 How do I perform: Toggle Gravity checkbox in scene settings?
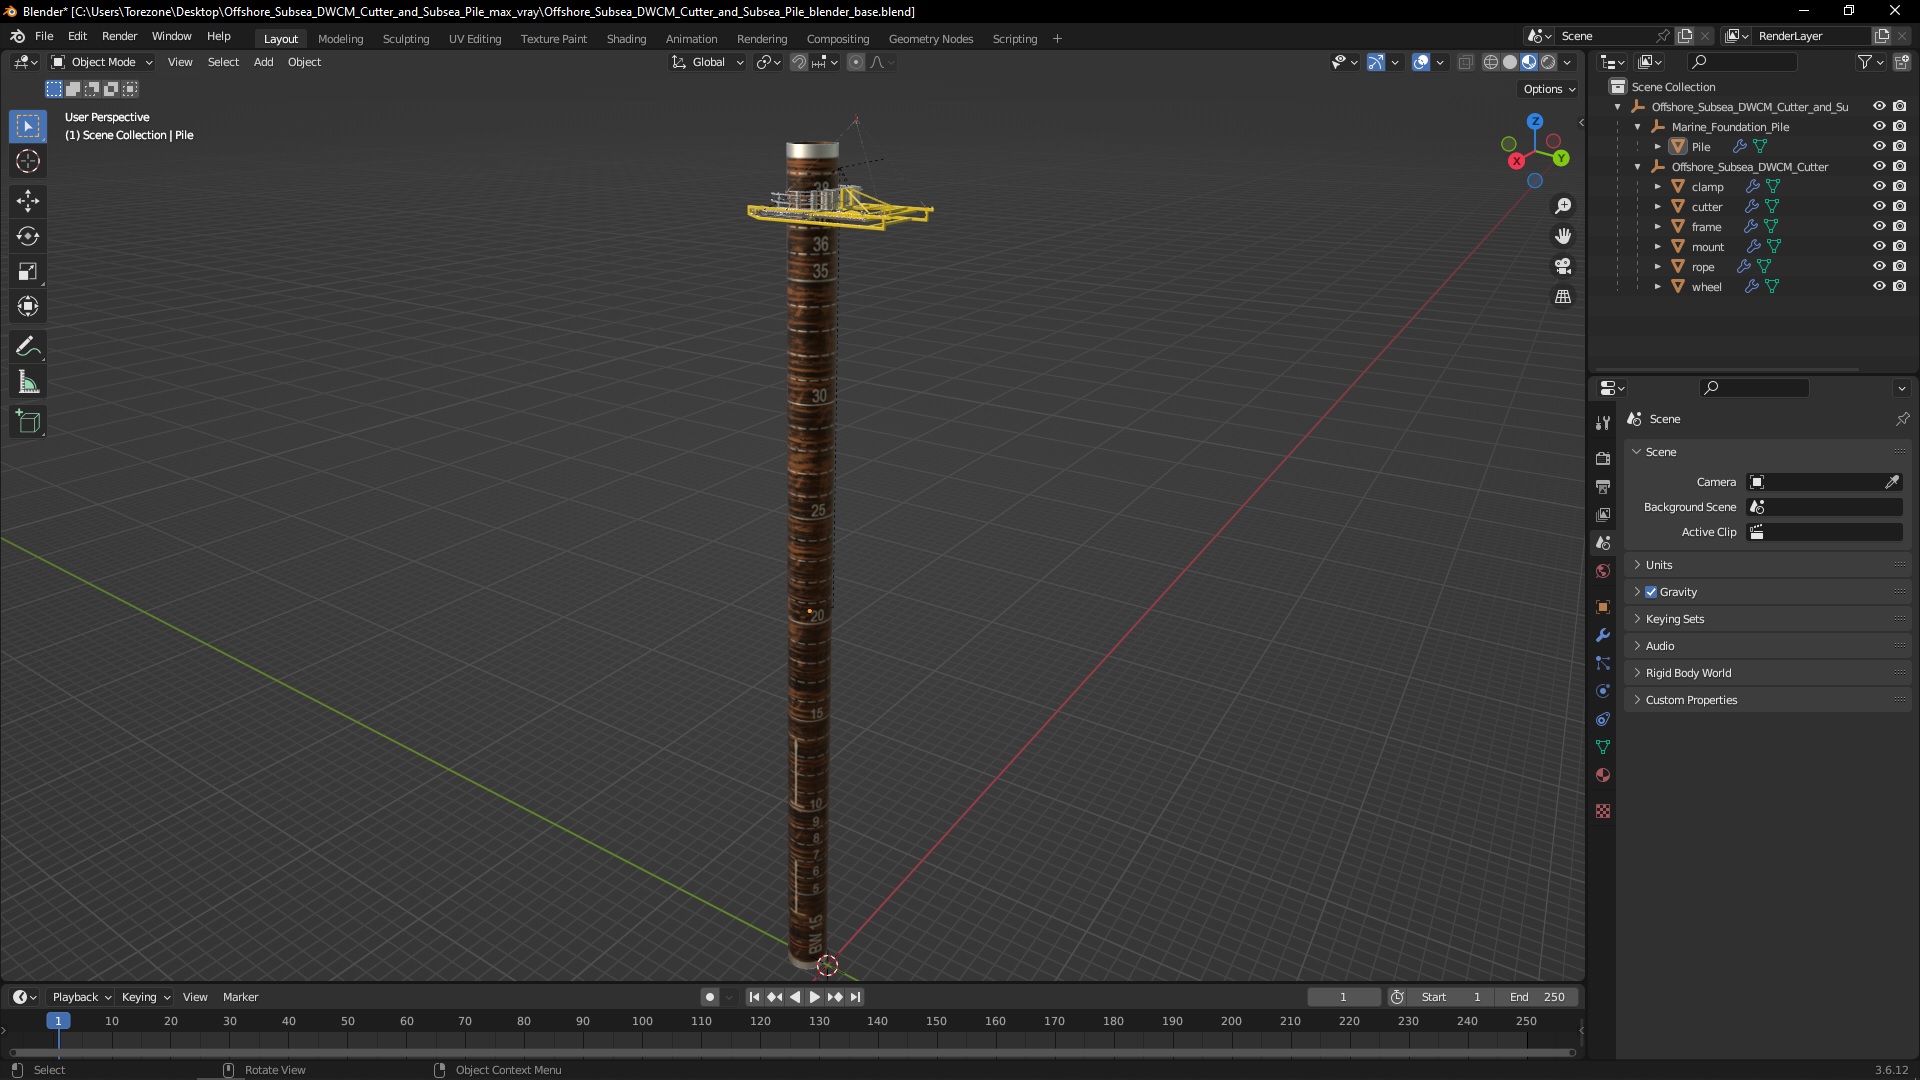point(1651,591)
